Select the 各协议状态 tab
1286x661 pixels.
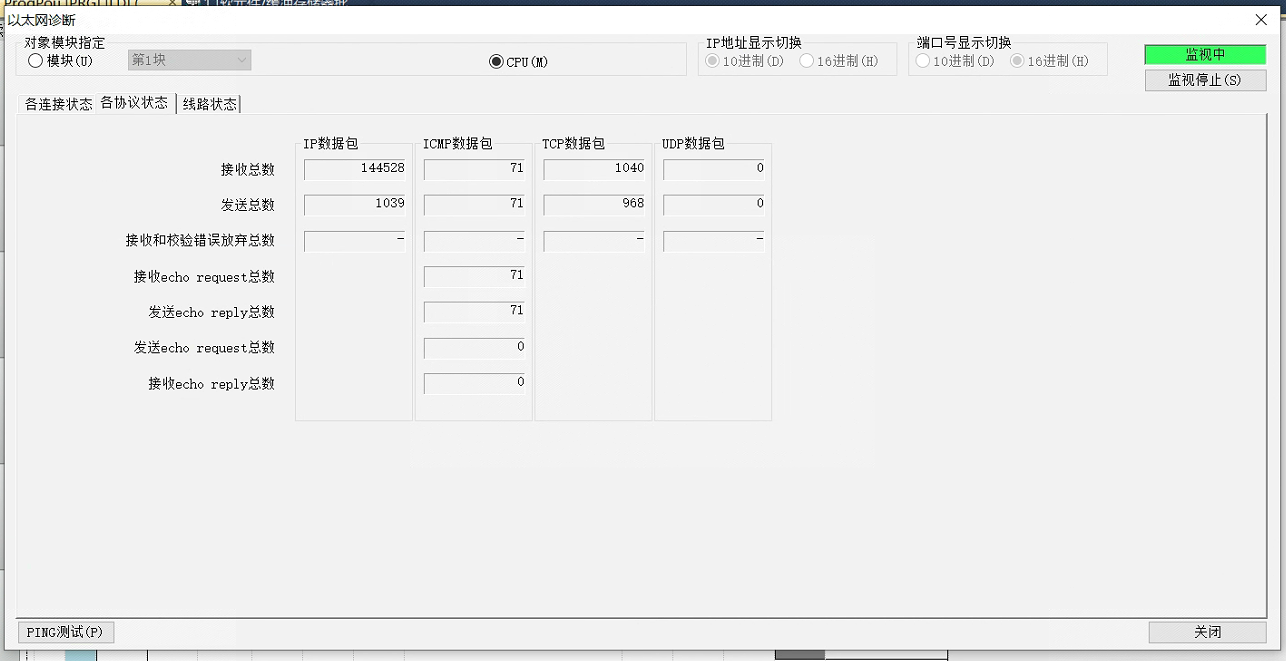[134, 103]
